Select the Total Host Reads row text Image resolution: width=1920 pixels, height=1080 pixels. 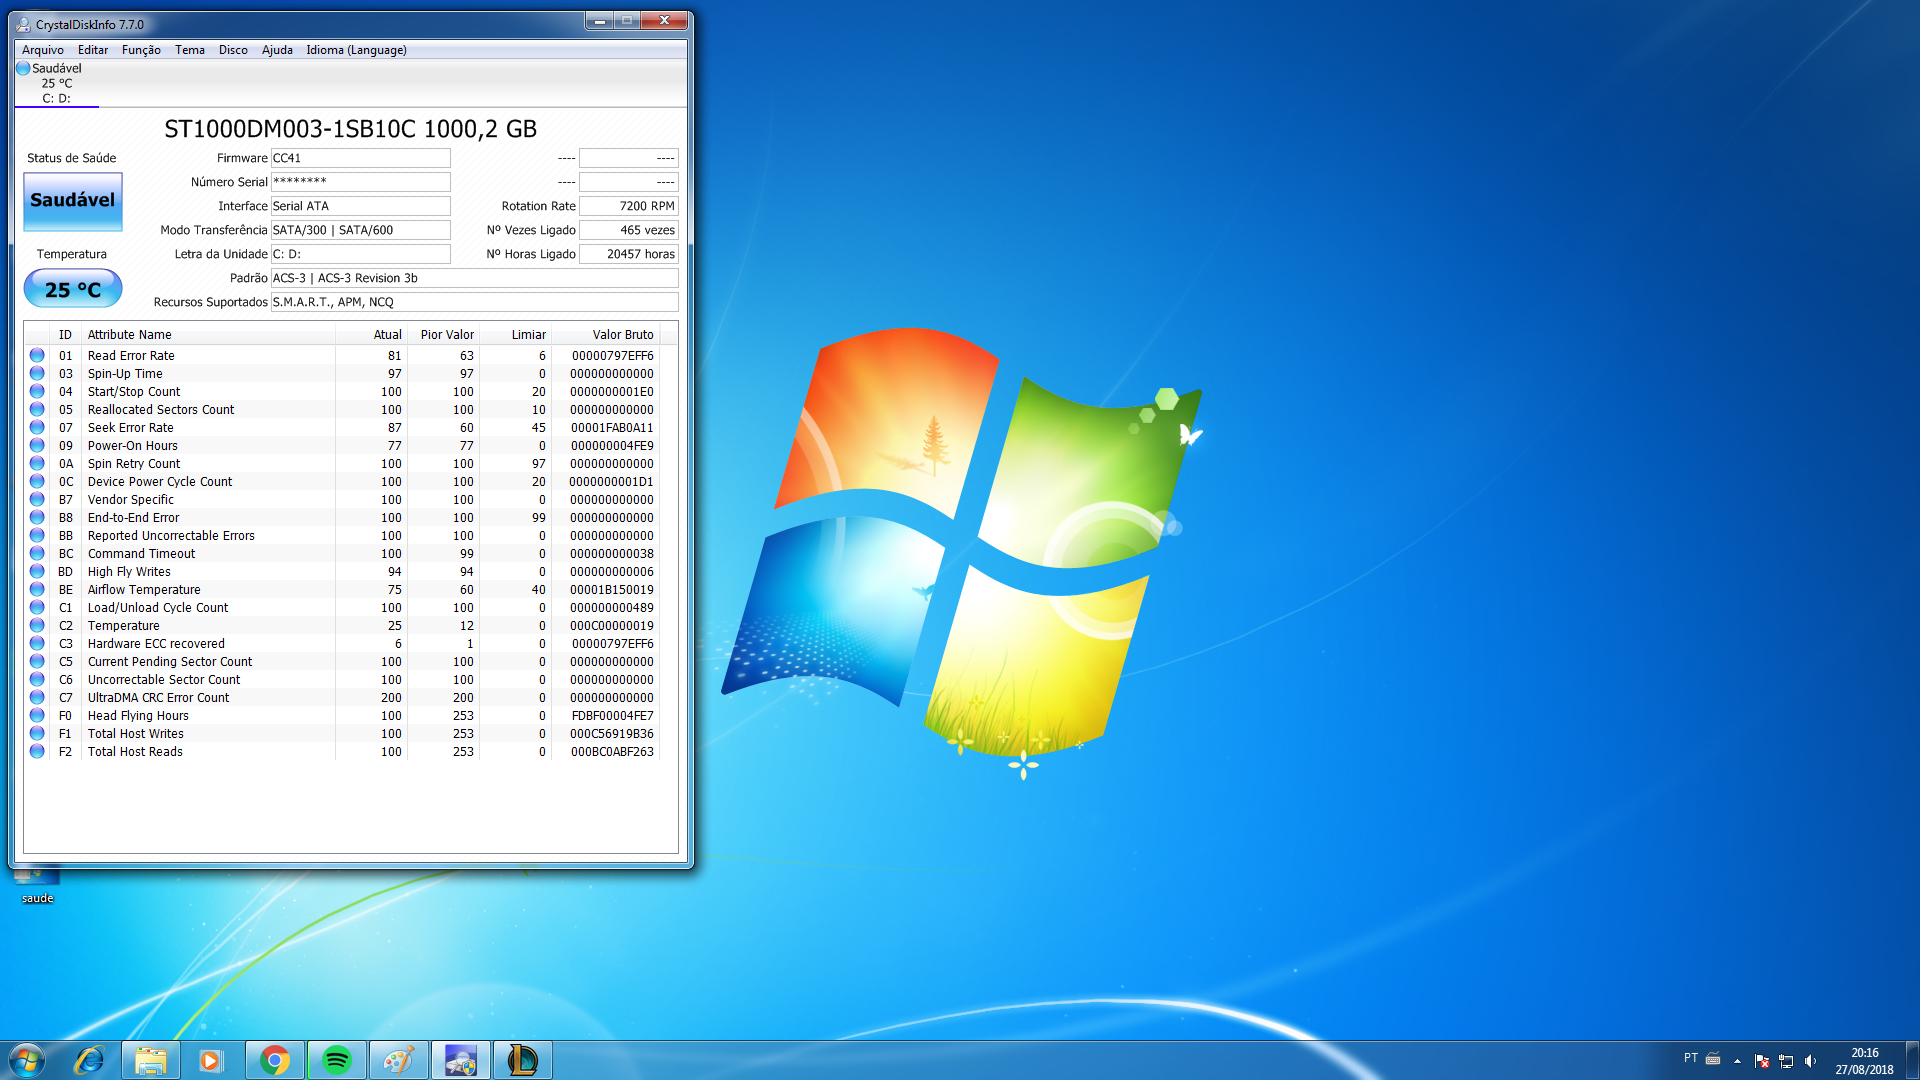(135, 752)
